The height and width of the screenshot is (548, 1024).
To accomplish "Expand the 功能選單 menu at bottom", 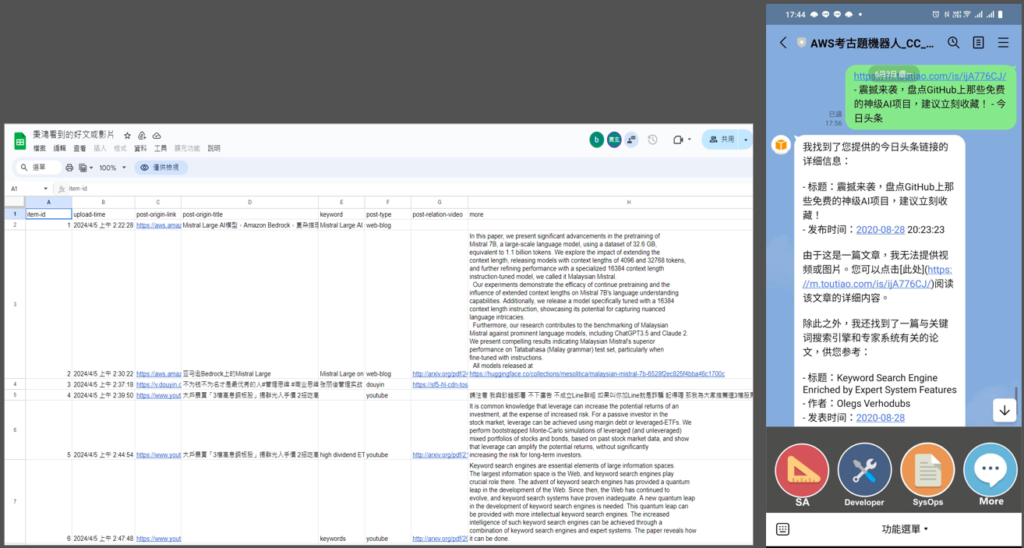I will pyautogui.click(x=906, y=529).
